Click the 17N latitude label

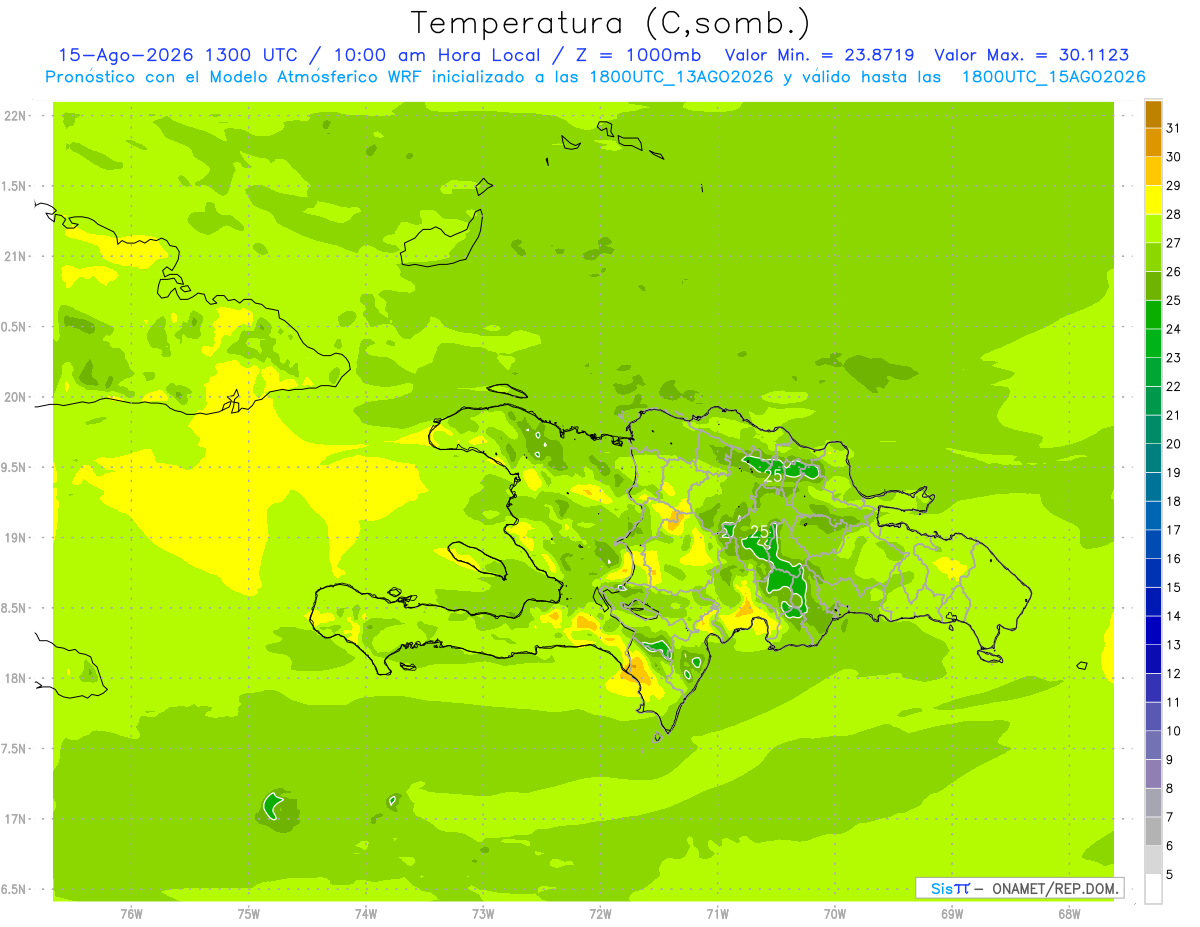tap(17, 820)
